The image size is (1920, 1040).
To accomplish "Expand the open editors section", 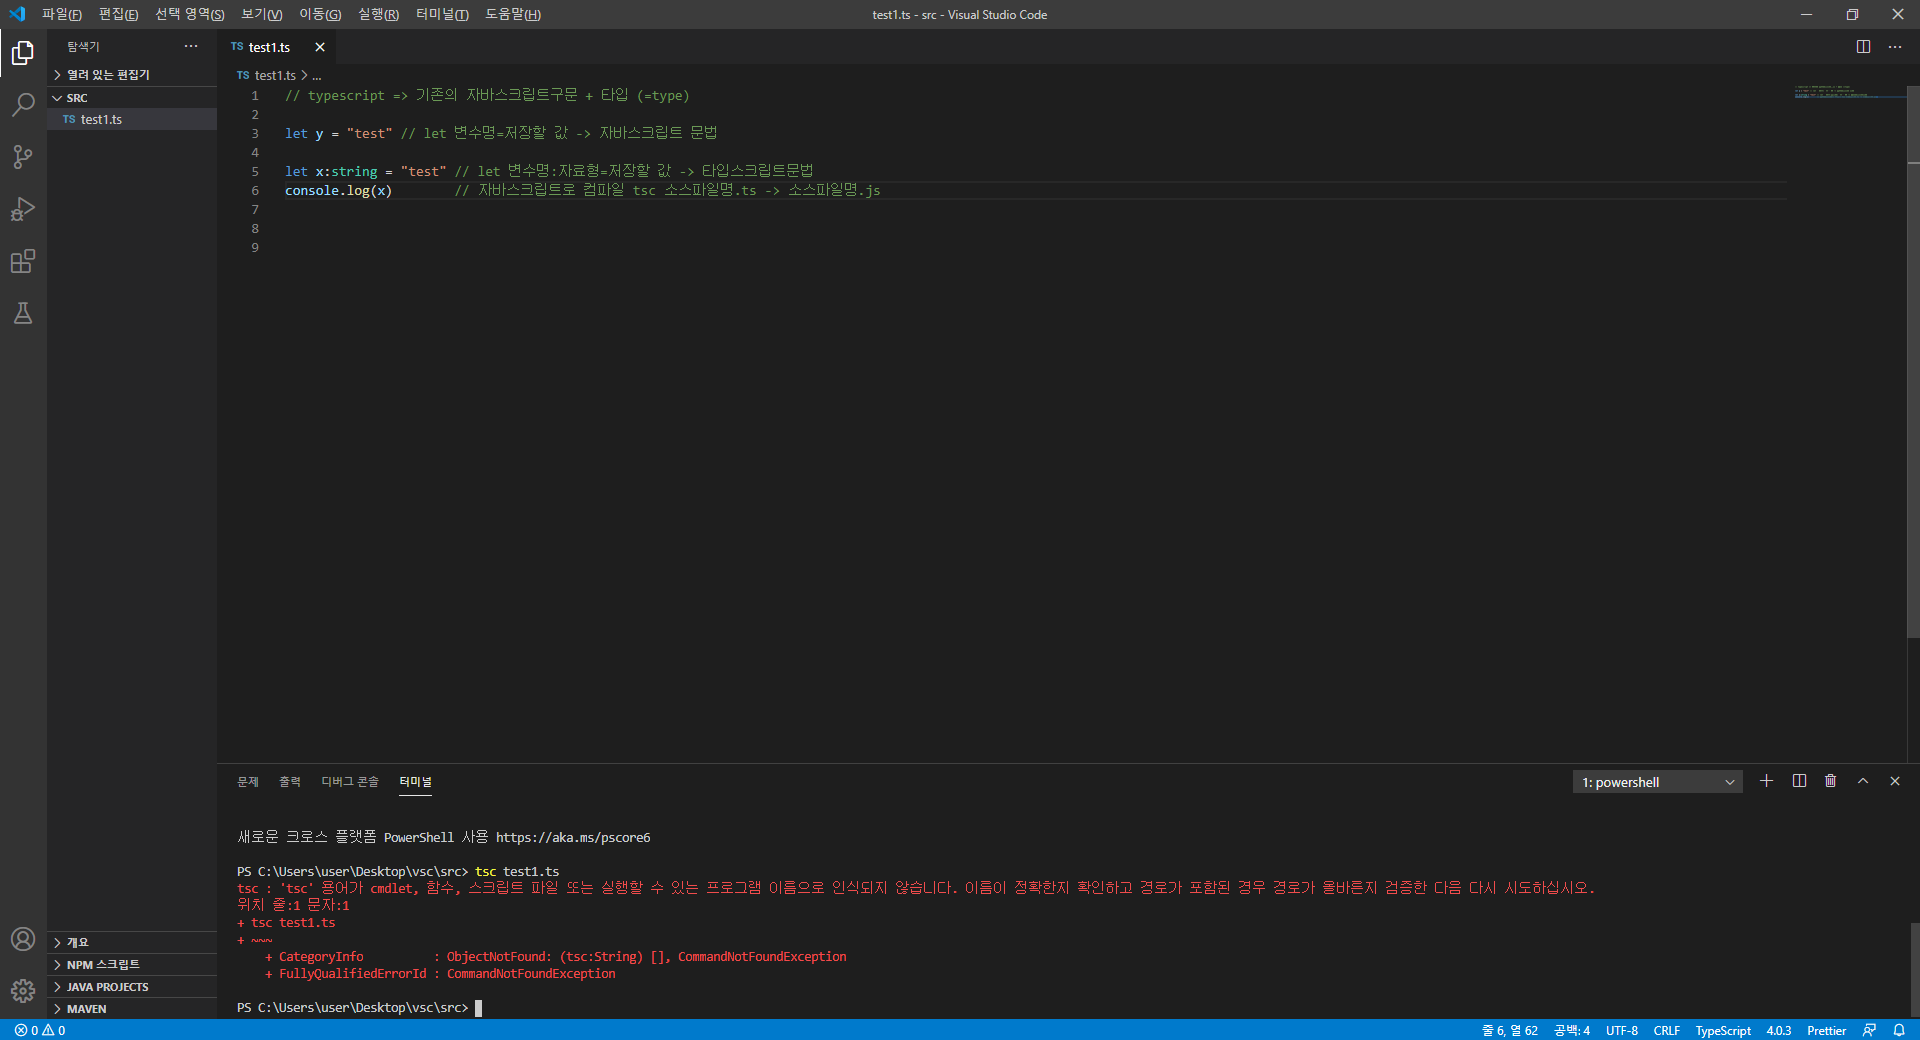I will coord(132,75).
